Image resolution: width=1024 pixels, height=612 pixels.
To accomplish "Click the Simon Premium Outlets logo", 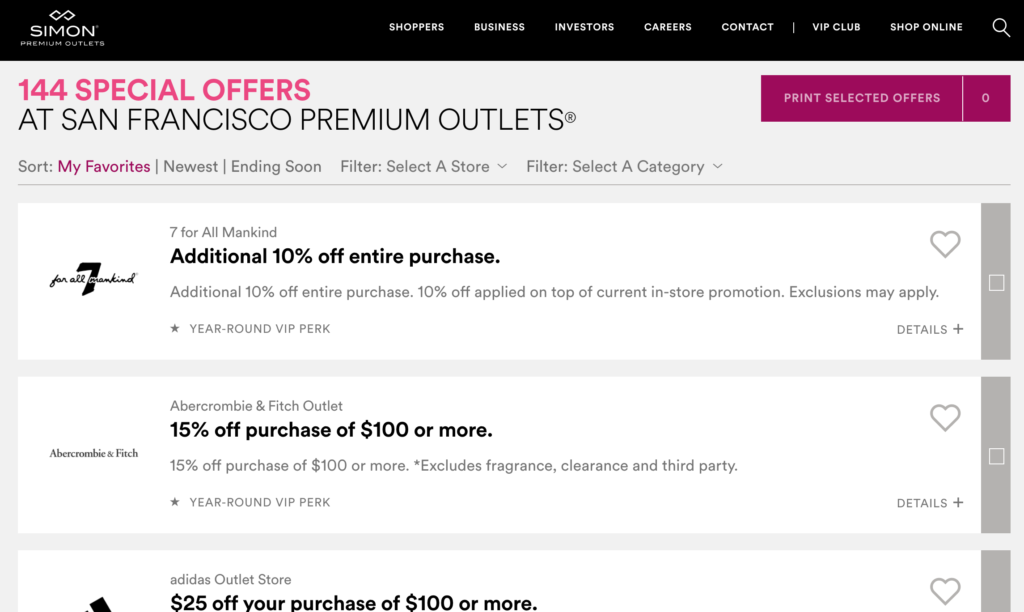I will click(x=62, y=28).
